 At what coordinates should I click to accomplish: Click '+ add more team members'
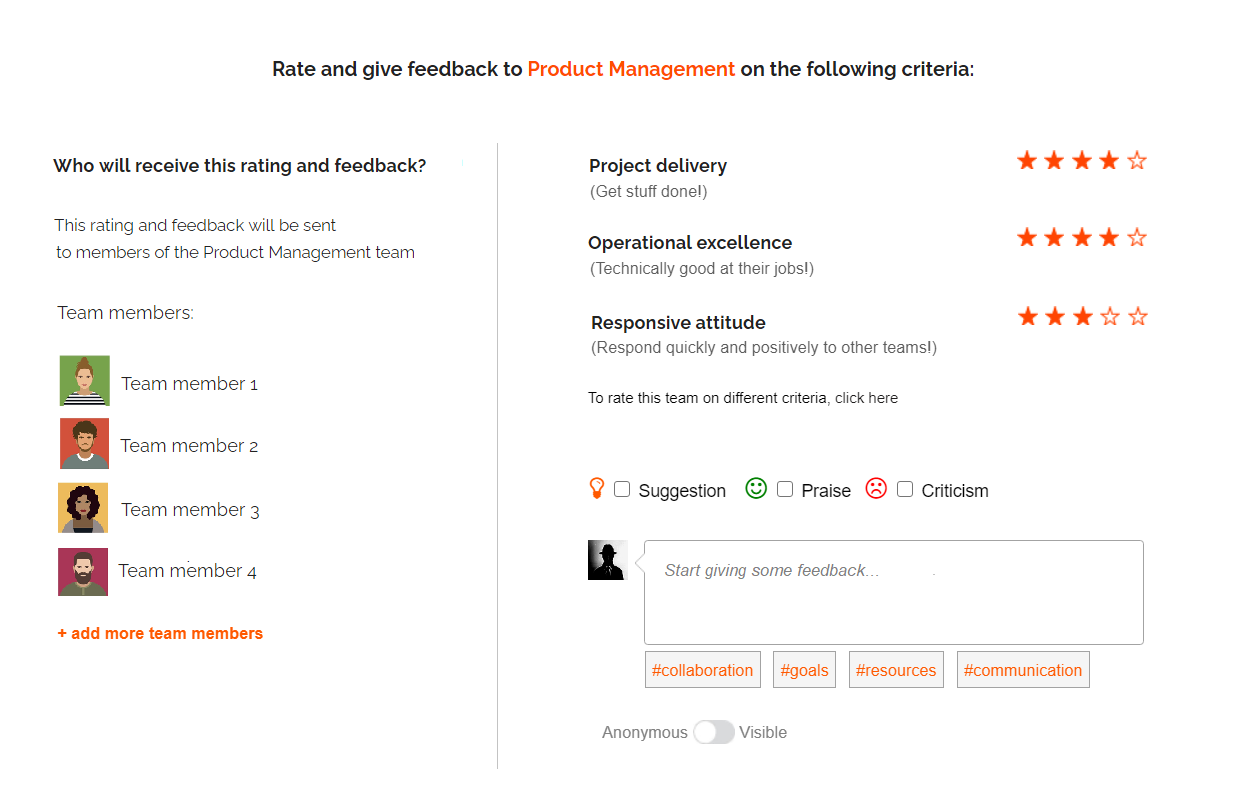160,633
